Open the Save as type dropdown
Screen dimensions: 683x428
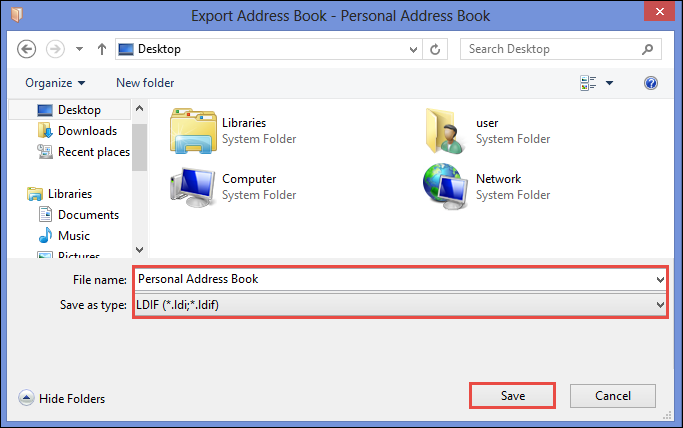[x=400, y=305]
